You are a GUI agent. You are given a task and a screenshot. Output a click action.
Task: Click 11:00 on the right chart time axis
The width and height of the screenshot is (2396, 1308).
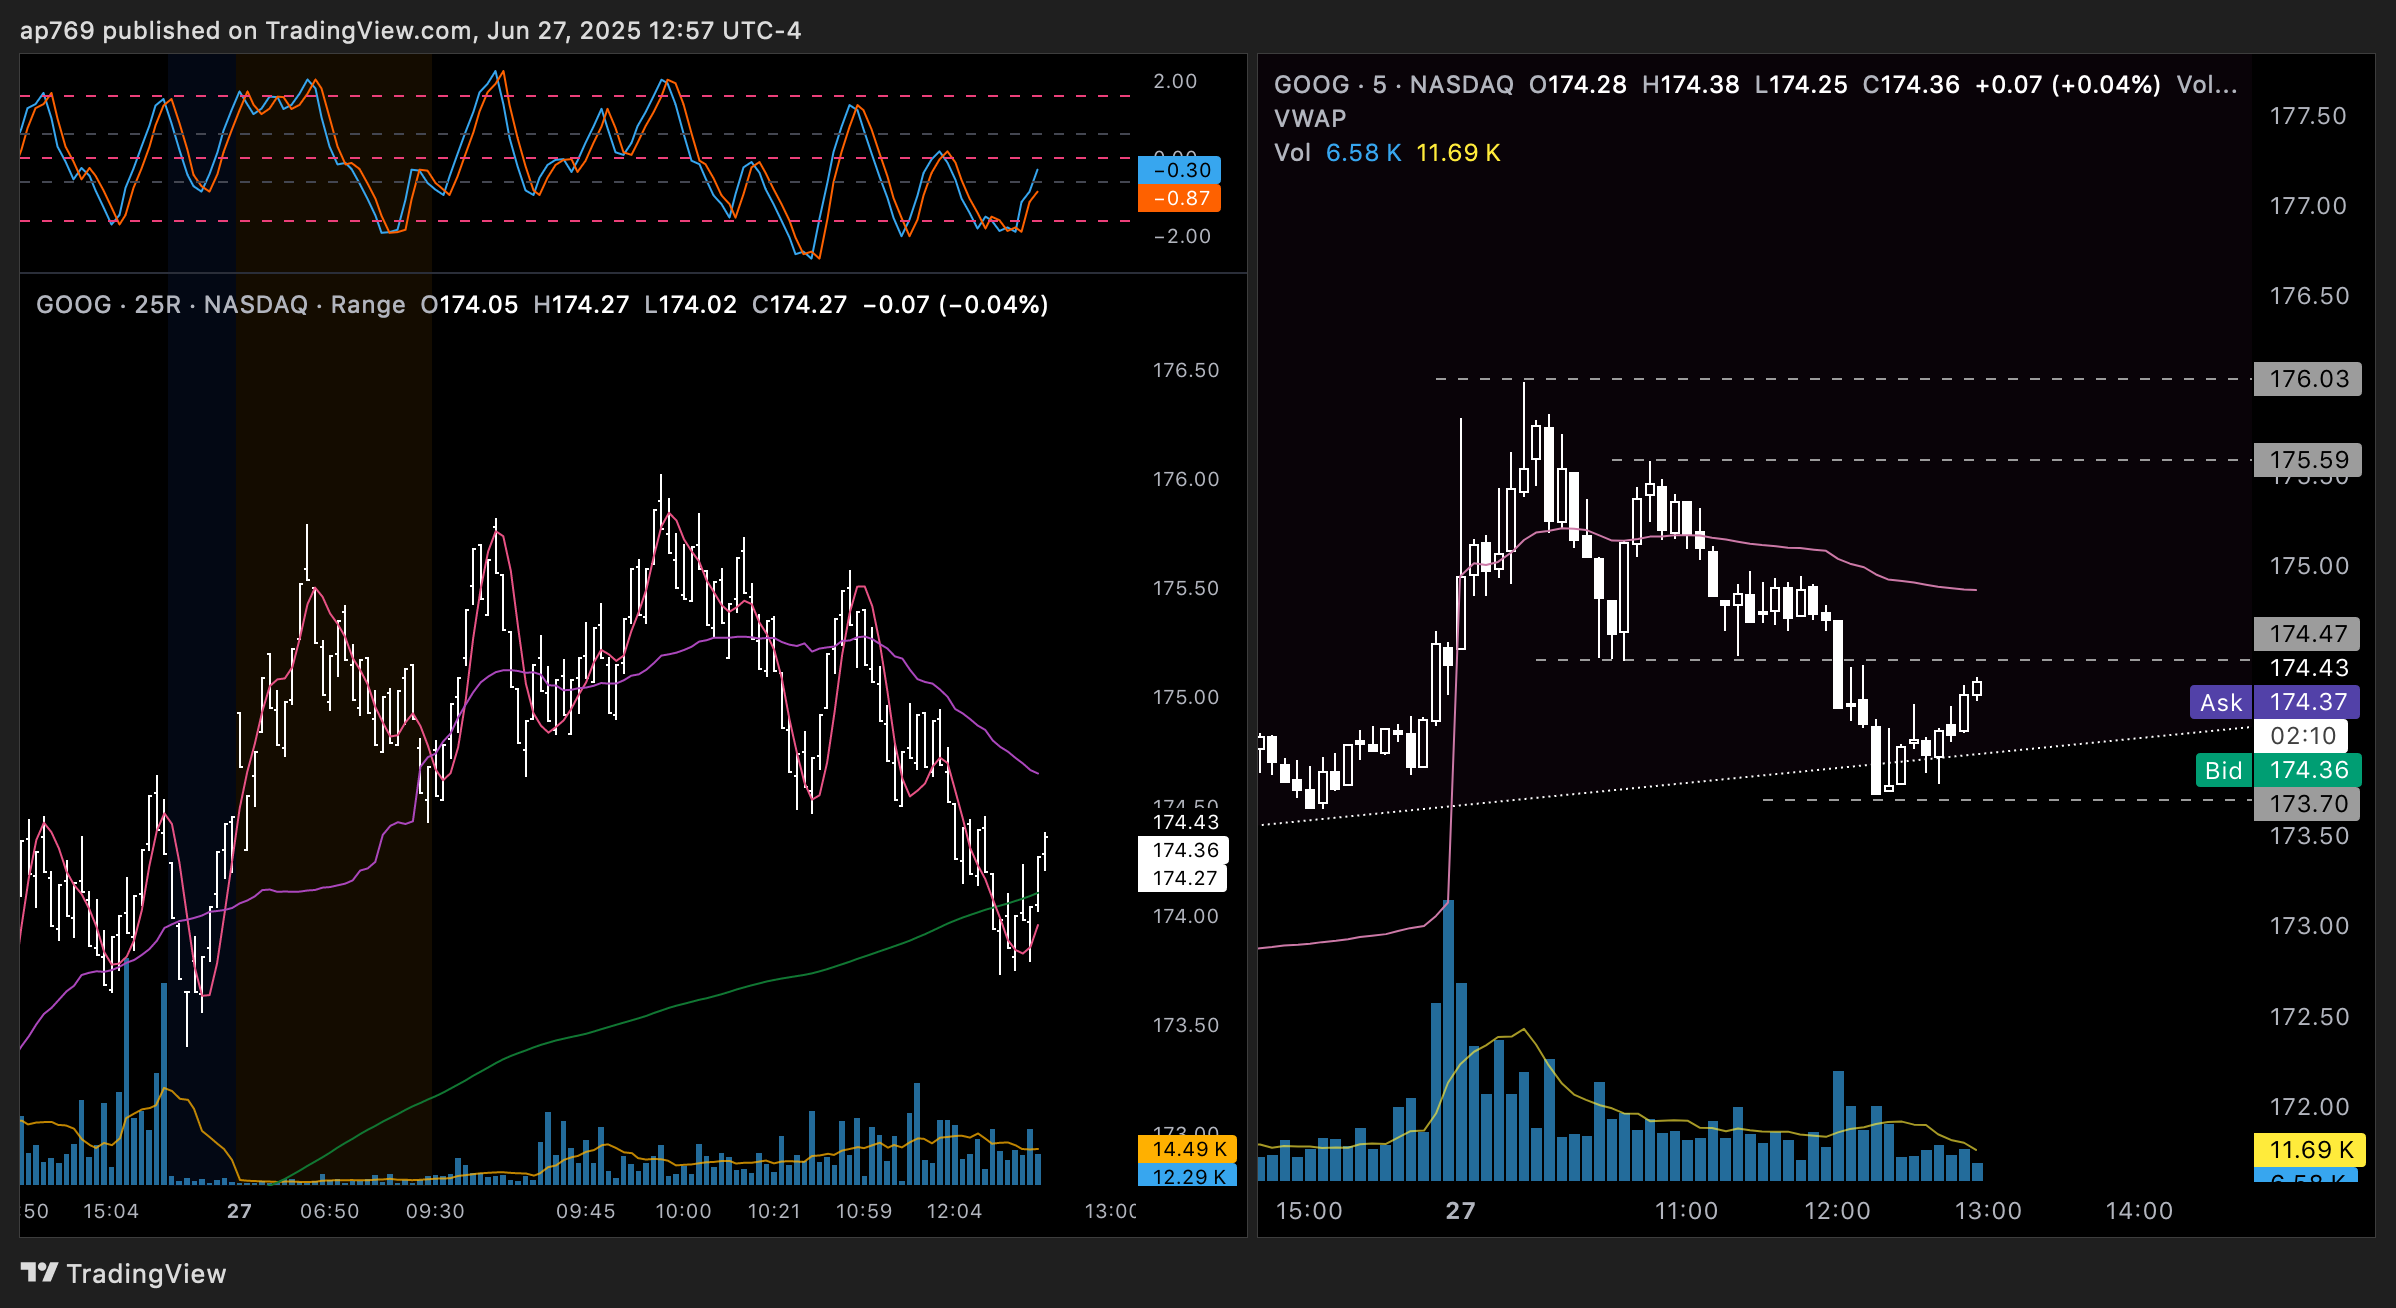(1686, 1211)
